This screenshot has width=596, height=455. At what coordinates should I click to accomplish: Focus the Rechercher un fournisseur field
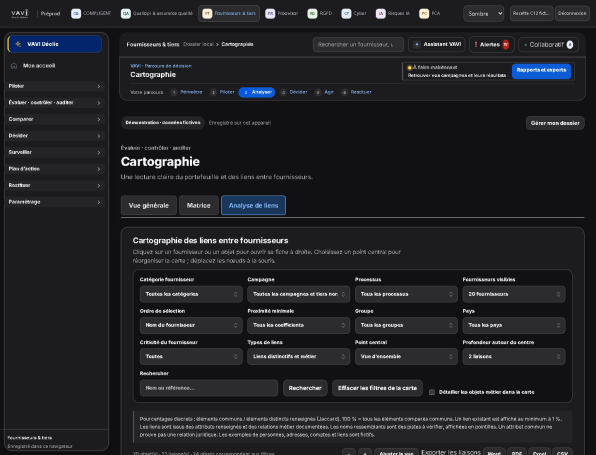coord(358,44)
